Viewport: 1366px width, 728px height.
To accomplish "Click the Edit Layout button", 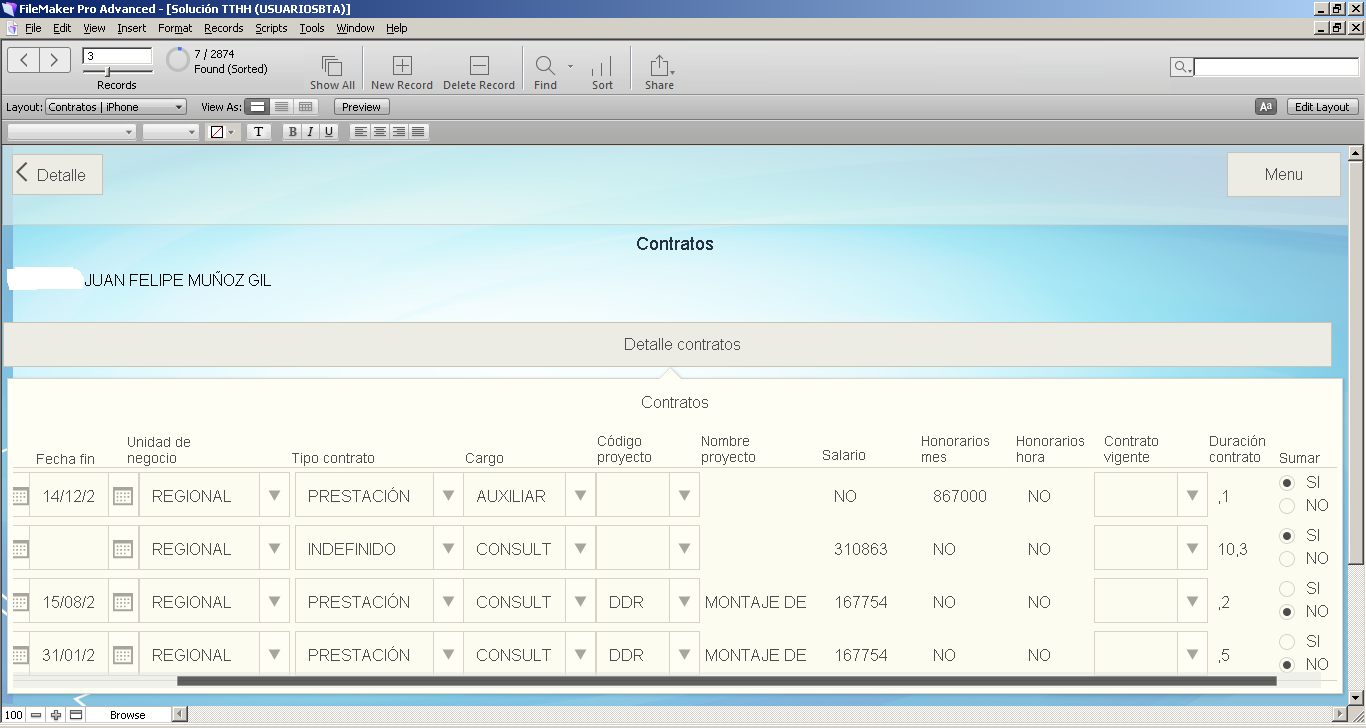I will click(1322, 107).
